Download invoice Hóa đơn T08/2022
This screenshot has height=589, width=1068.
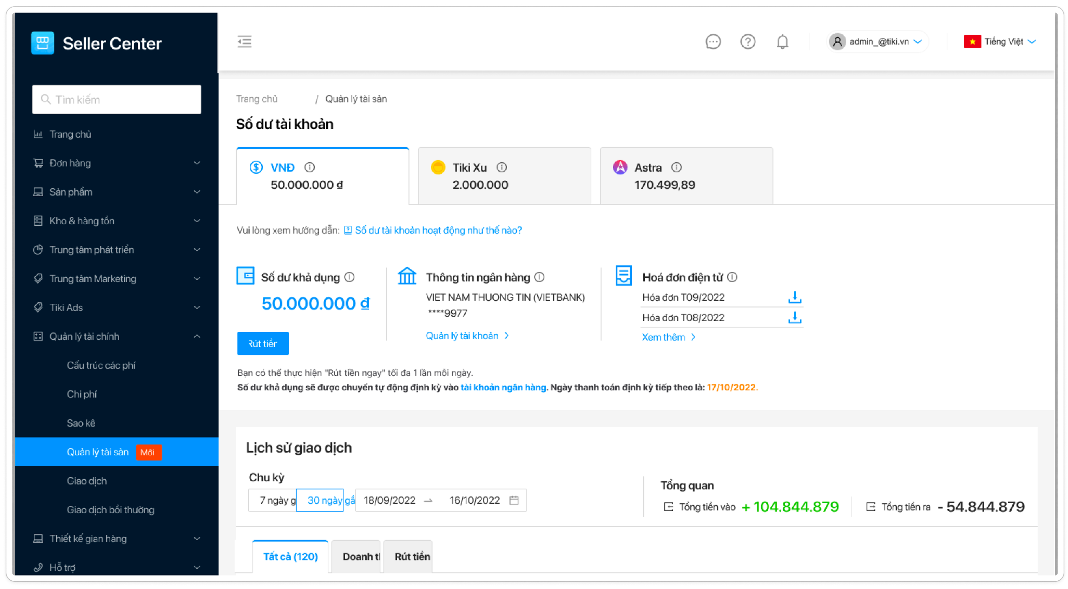pos(794,318)
